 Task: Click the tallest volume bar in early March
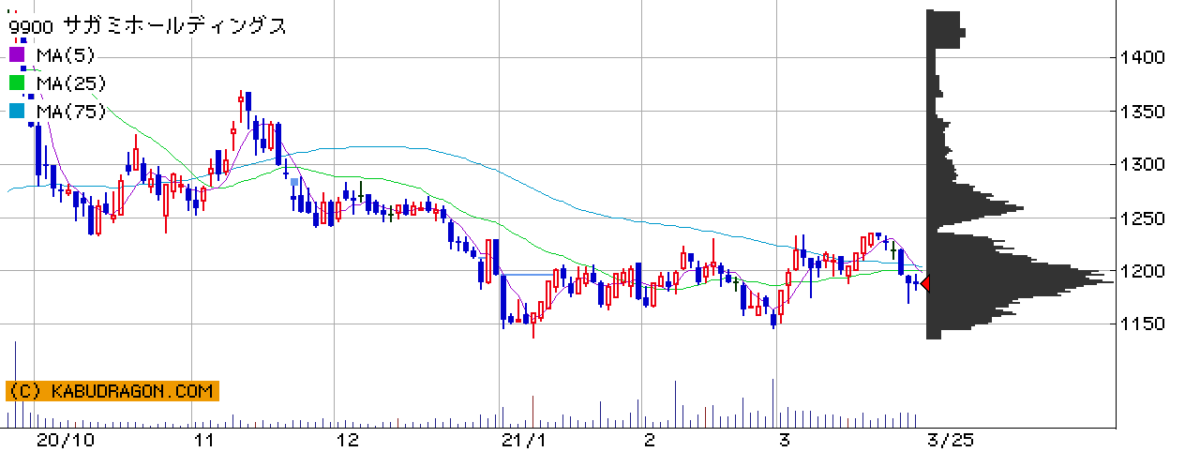[773, 403]
